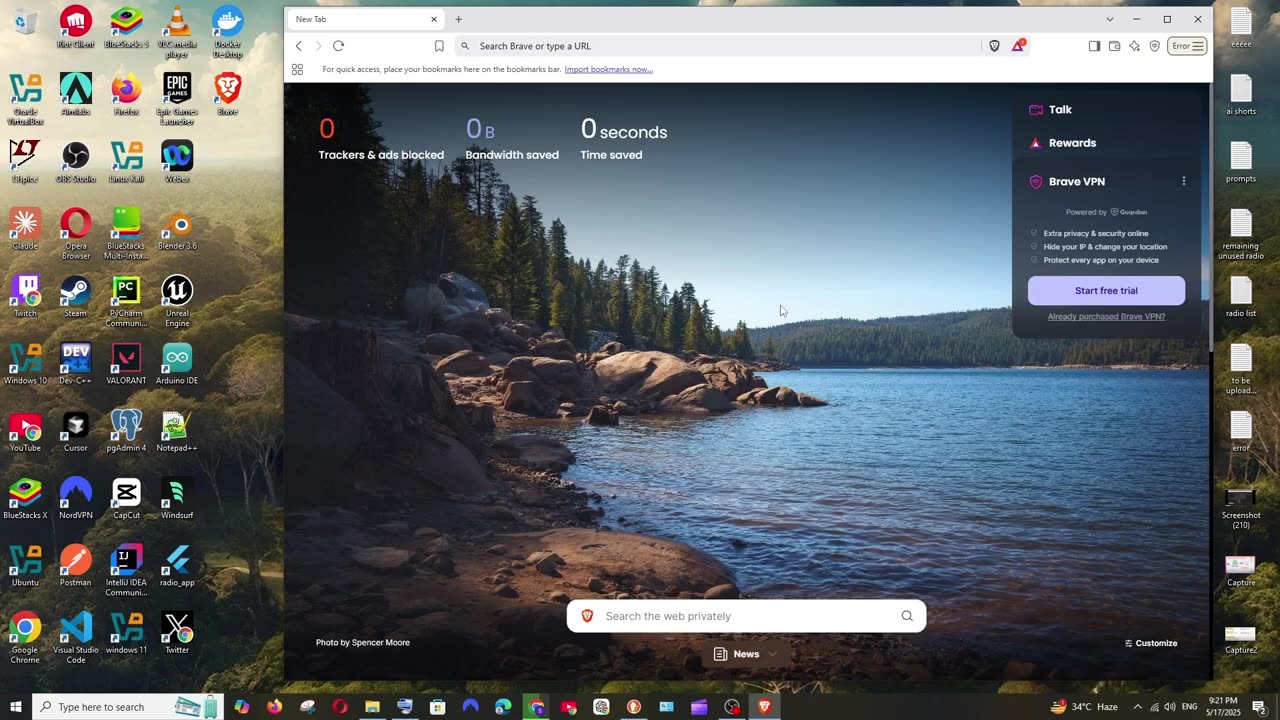Open Riot Client desktop icon
This screenshot has width=1280, height=720.
(75, 28)
